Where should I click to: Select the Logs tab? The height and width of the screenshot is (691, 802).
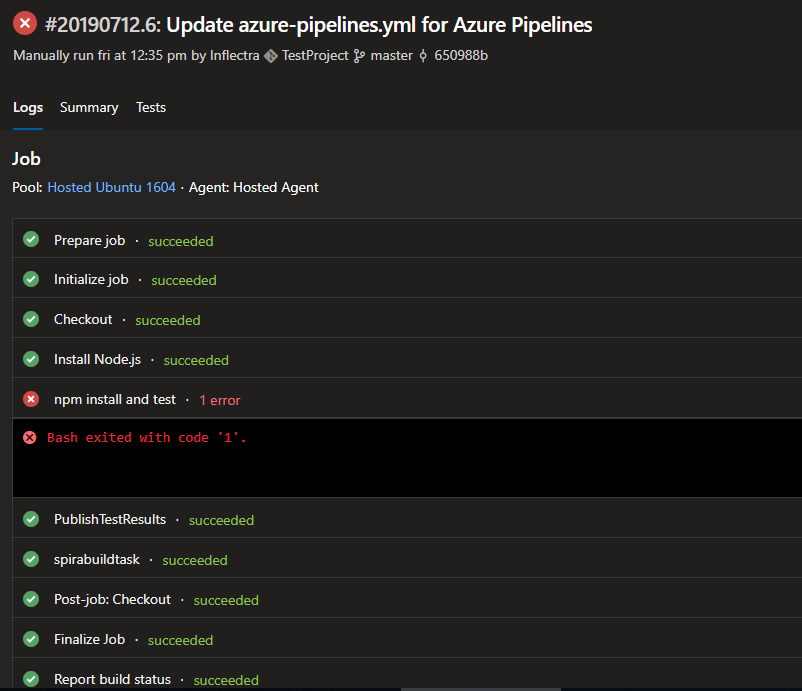28,107
